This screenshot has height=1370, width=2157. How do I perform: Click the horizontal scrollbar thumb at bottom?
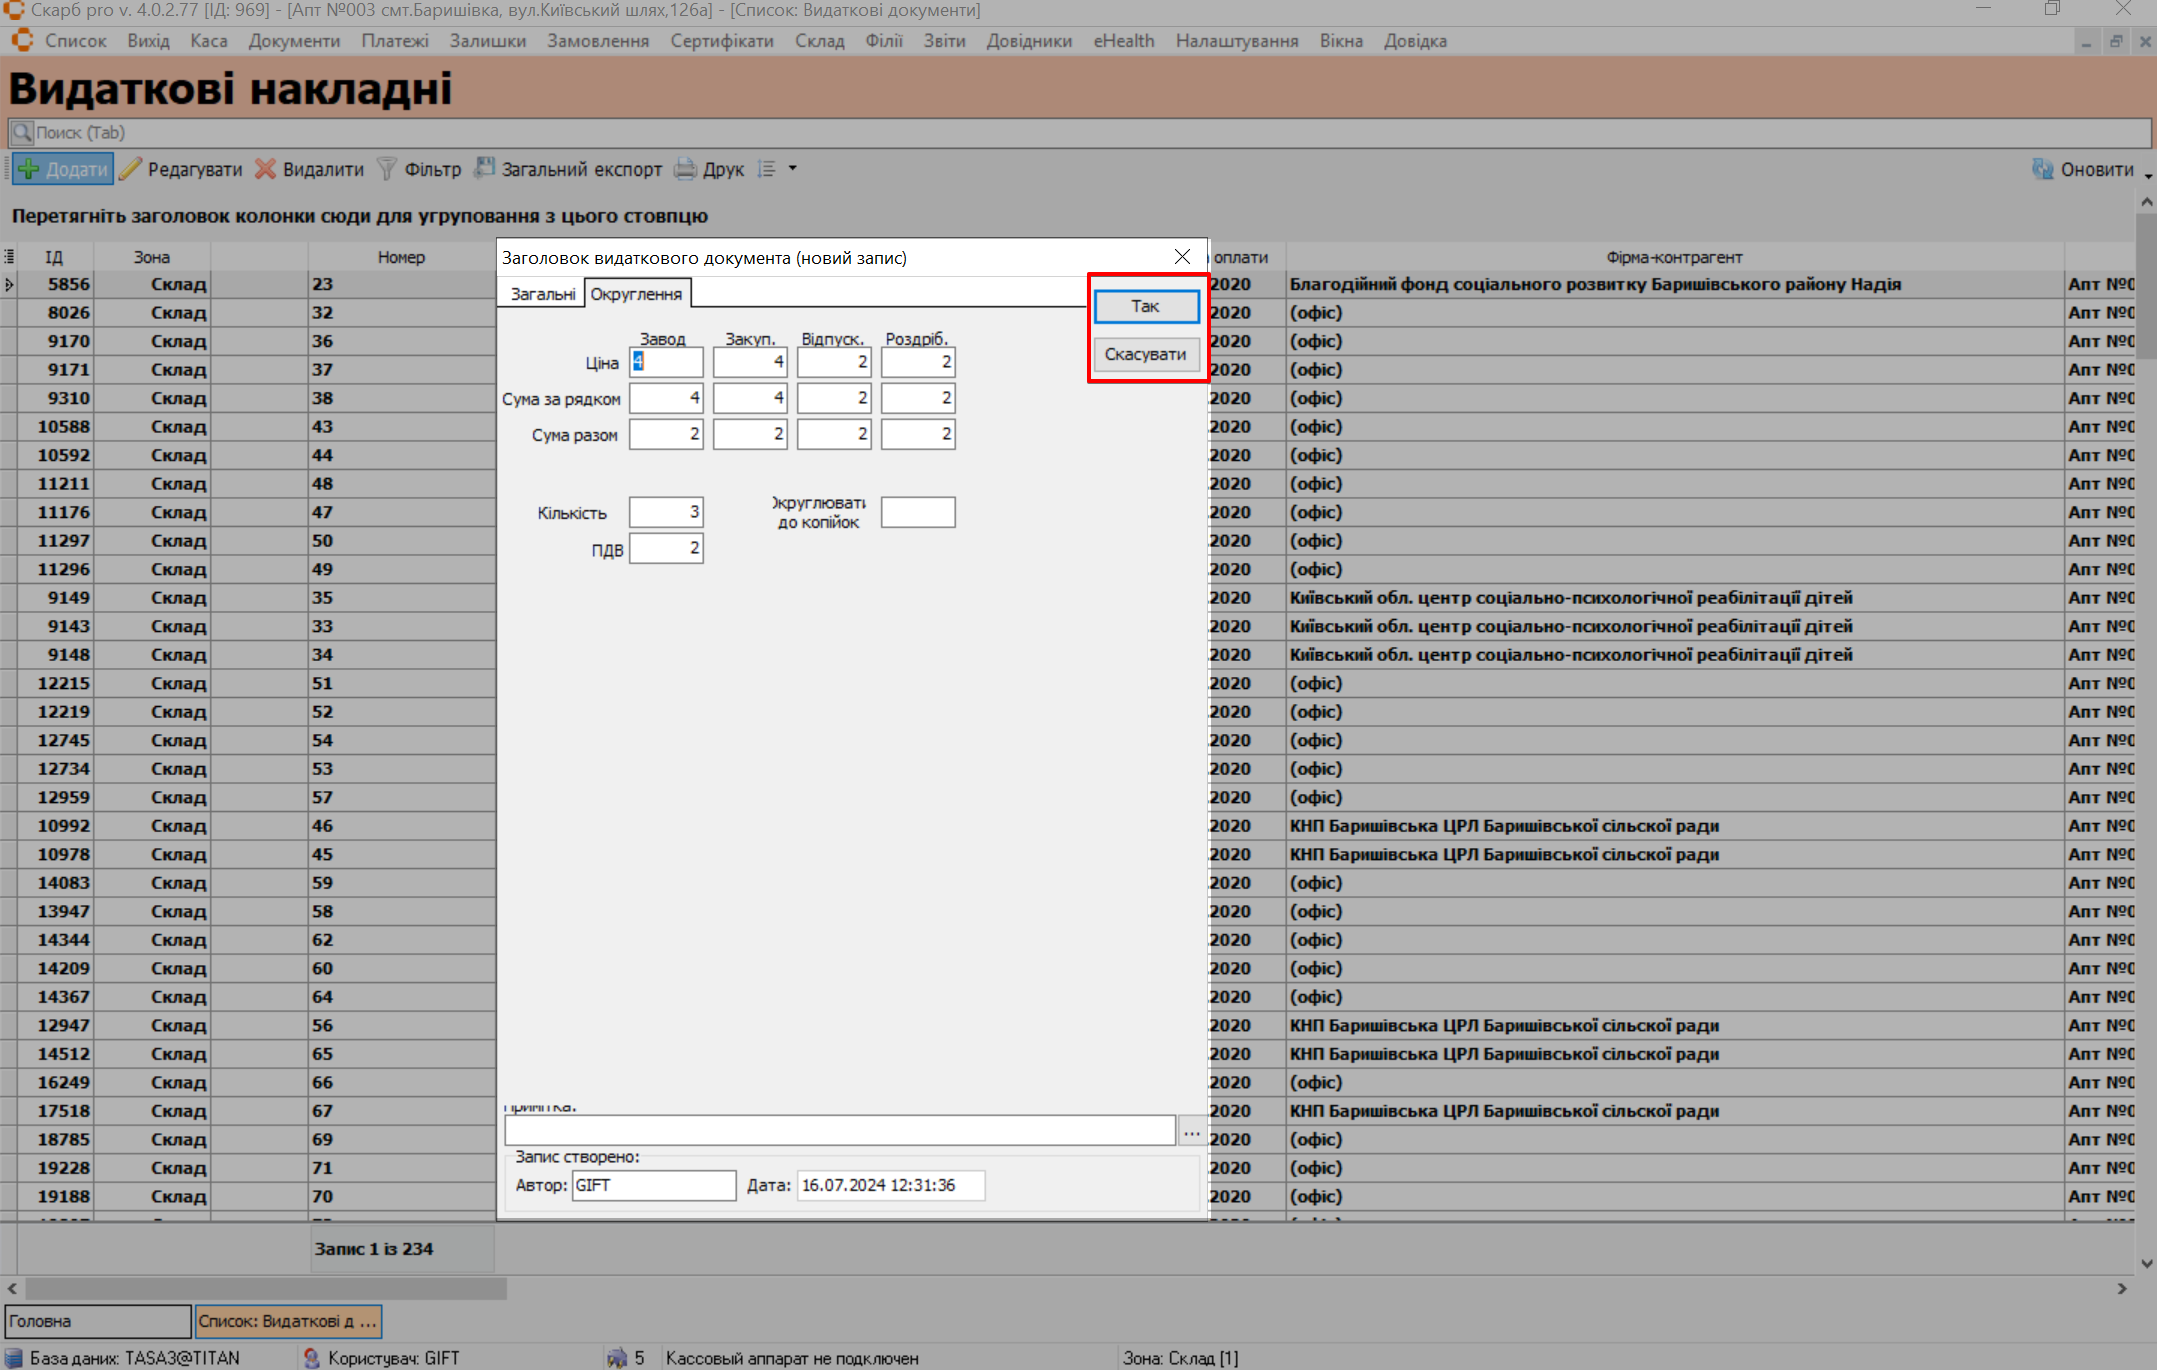pyautogui.click(x=265, y=1288)
